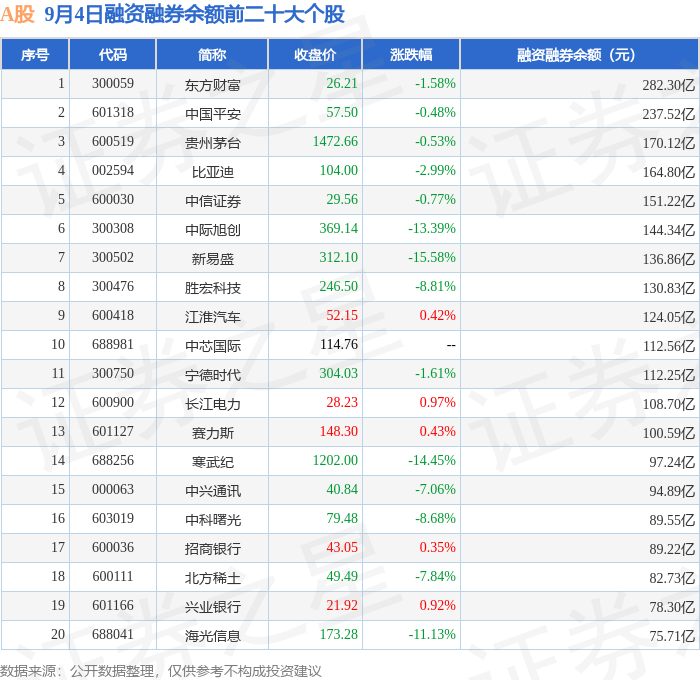Click stock code 000063
700x680 pixels.
coord(113,490)
